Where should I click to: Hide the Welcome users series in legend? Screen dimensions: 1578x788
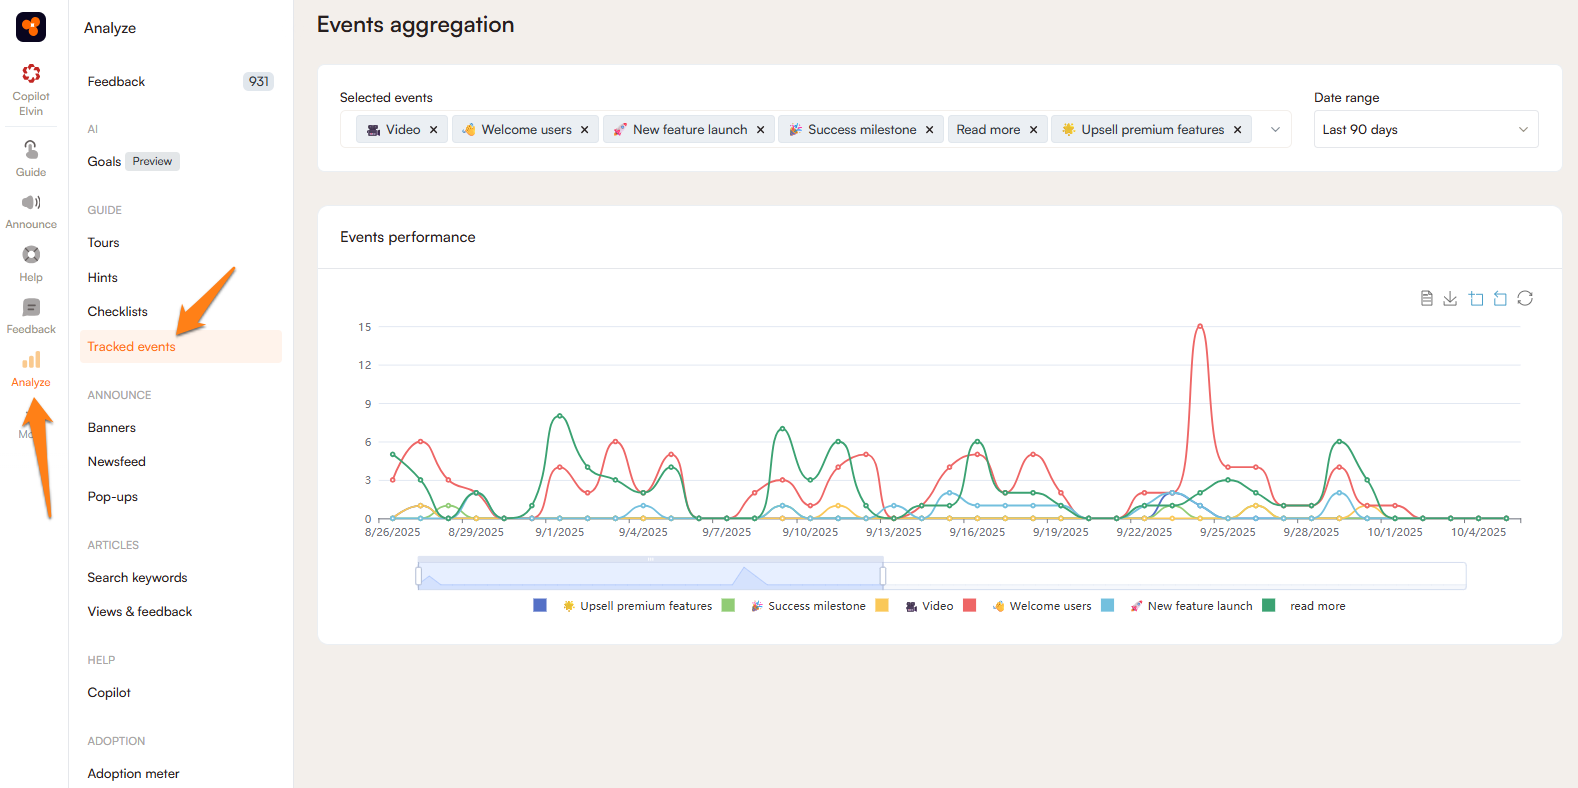pos(1040,606)
